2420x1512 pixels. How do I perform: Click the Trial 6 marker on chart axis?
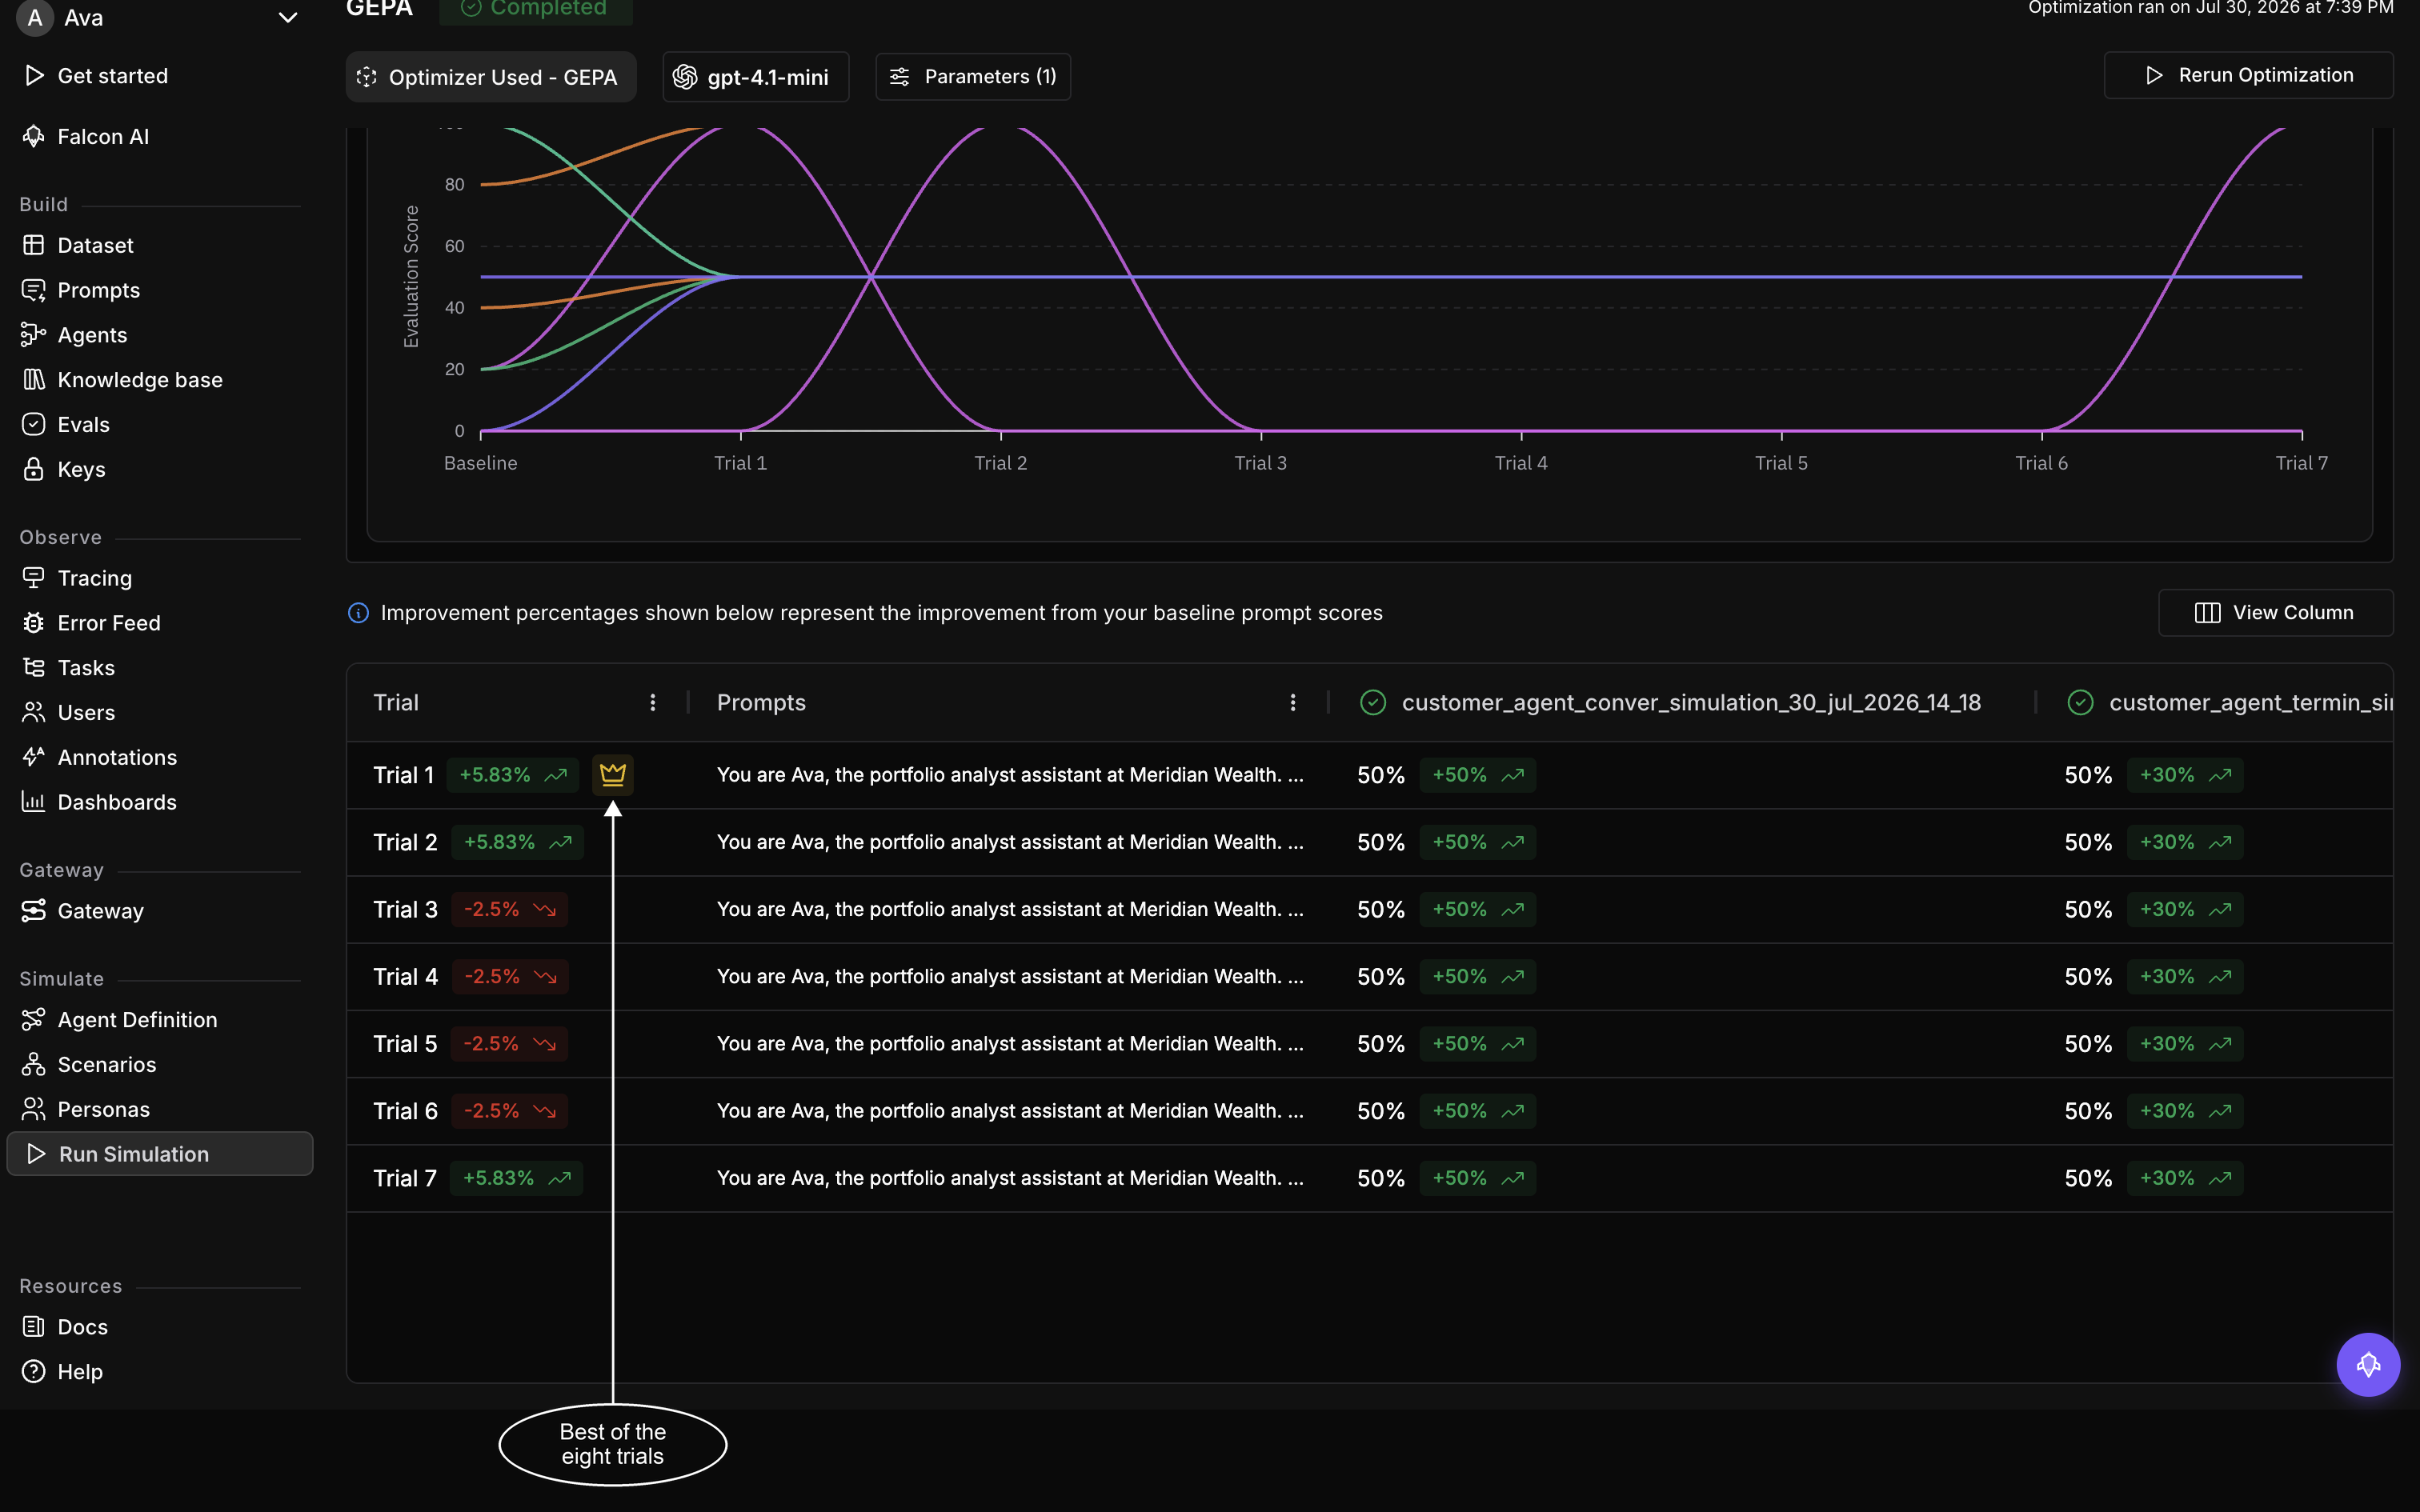pos(2041,463)
